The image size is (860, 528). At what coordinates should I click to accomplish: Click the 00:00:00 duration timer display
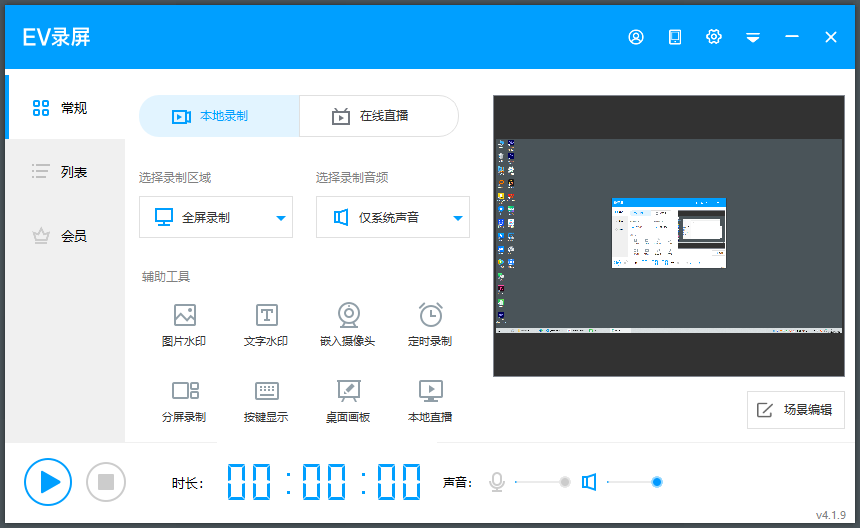pos(324,482)
